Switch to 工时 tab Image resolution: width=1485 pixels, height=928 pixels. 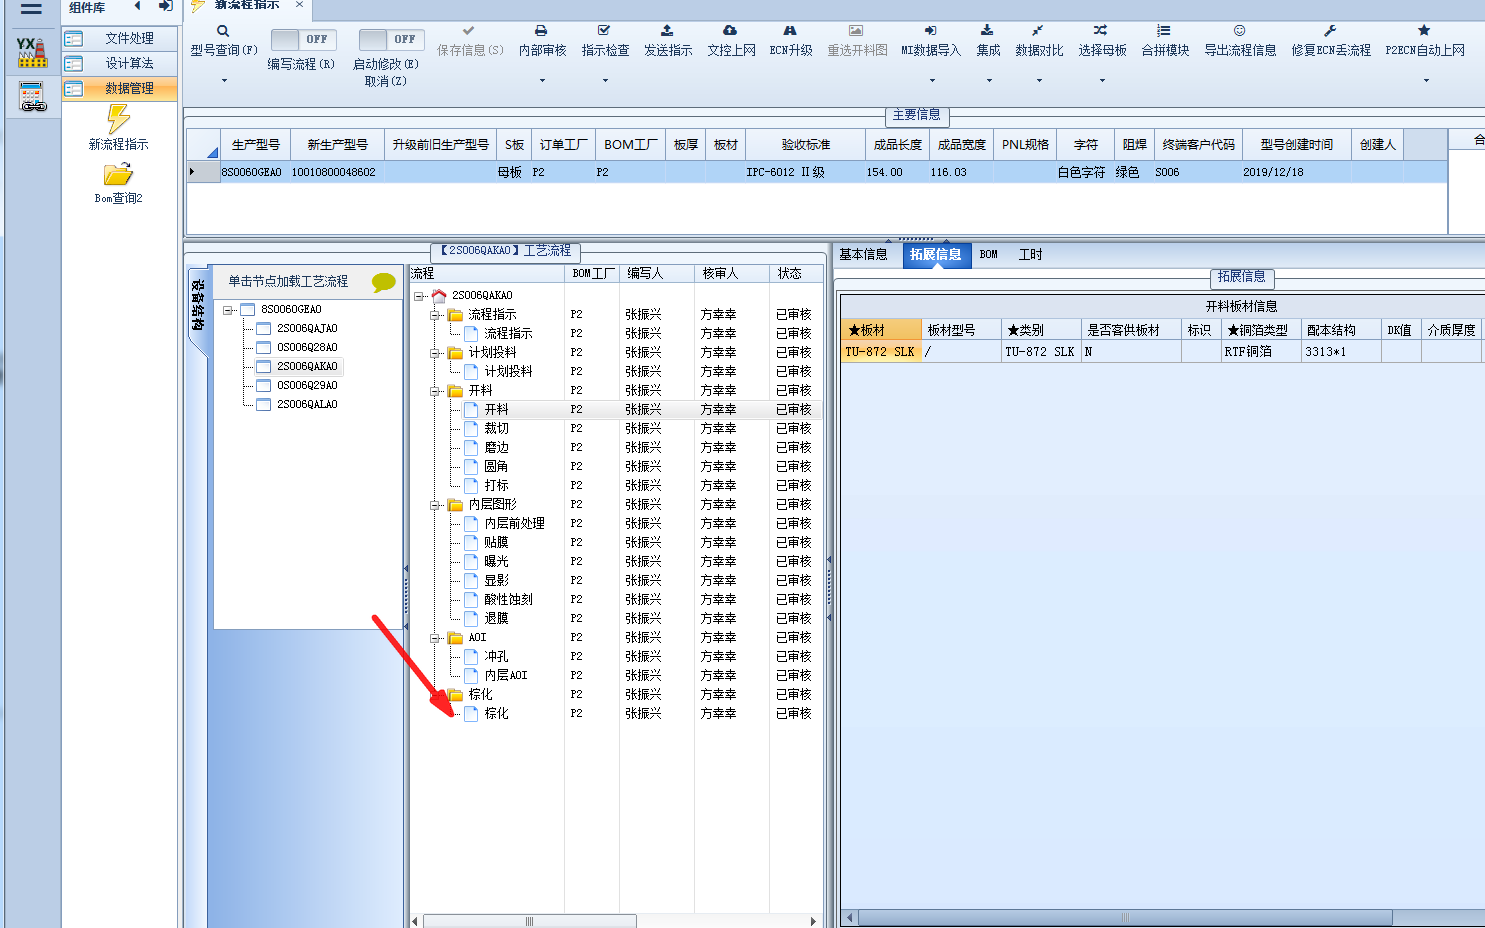point(1030,255)
